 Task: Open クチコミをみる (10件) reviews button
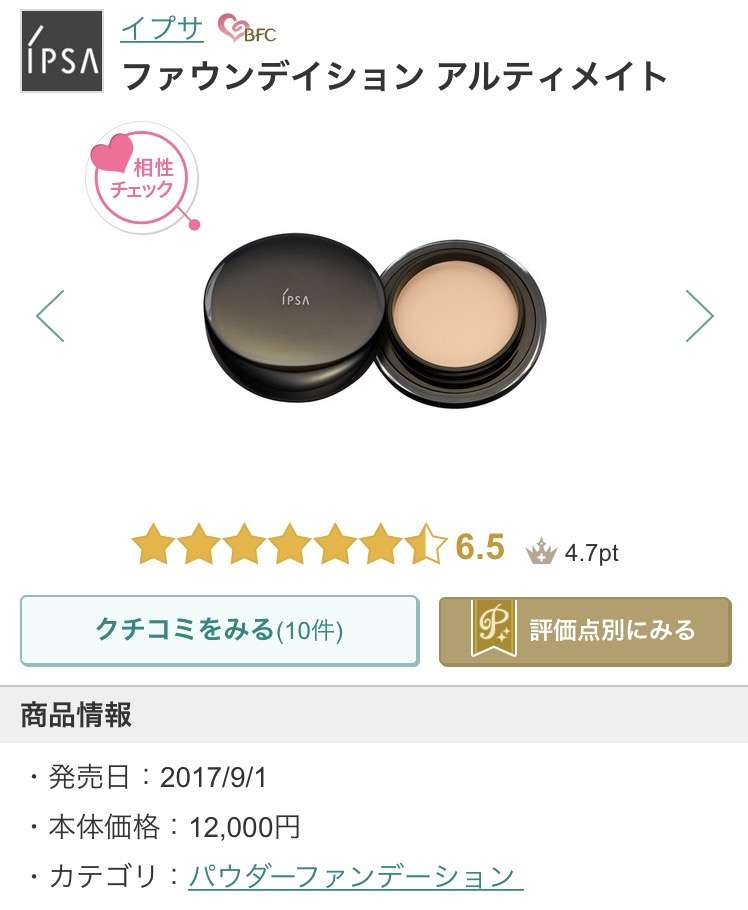coord(219,630)
